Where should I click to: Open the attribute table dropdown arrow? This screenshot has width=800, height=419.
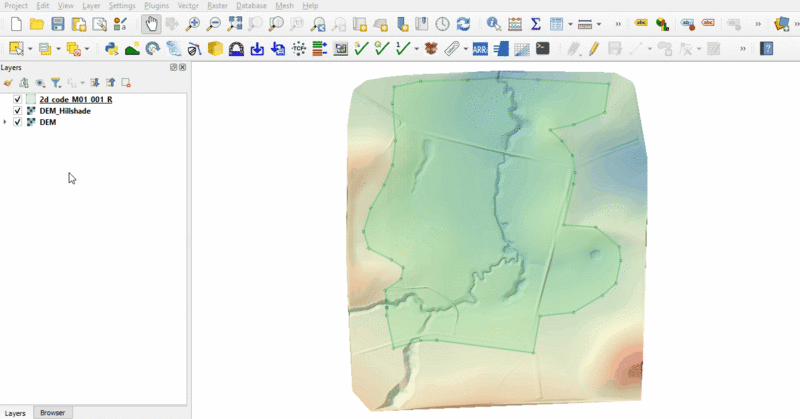click(x=570, y=24)
